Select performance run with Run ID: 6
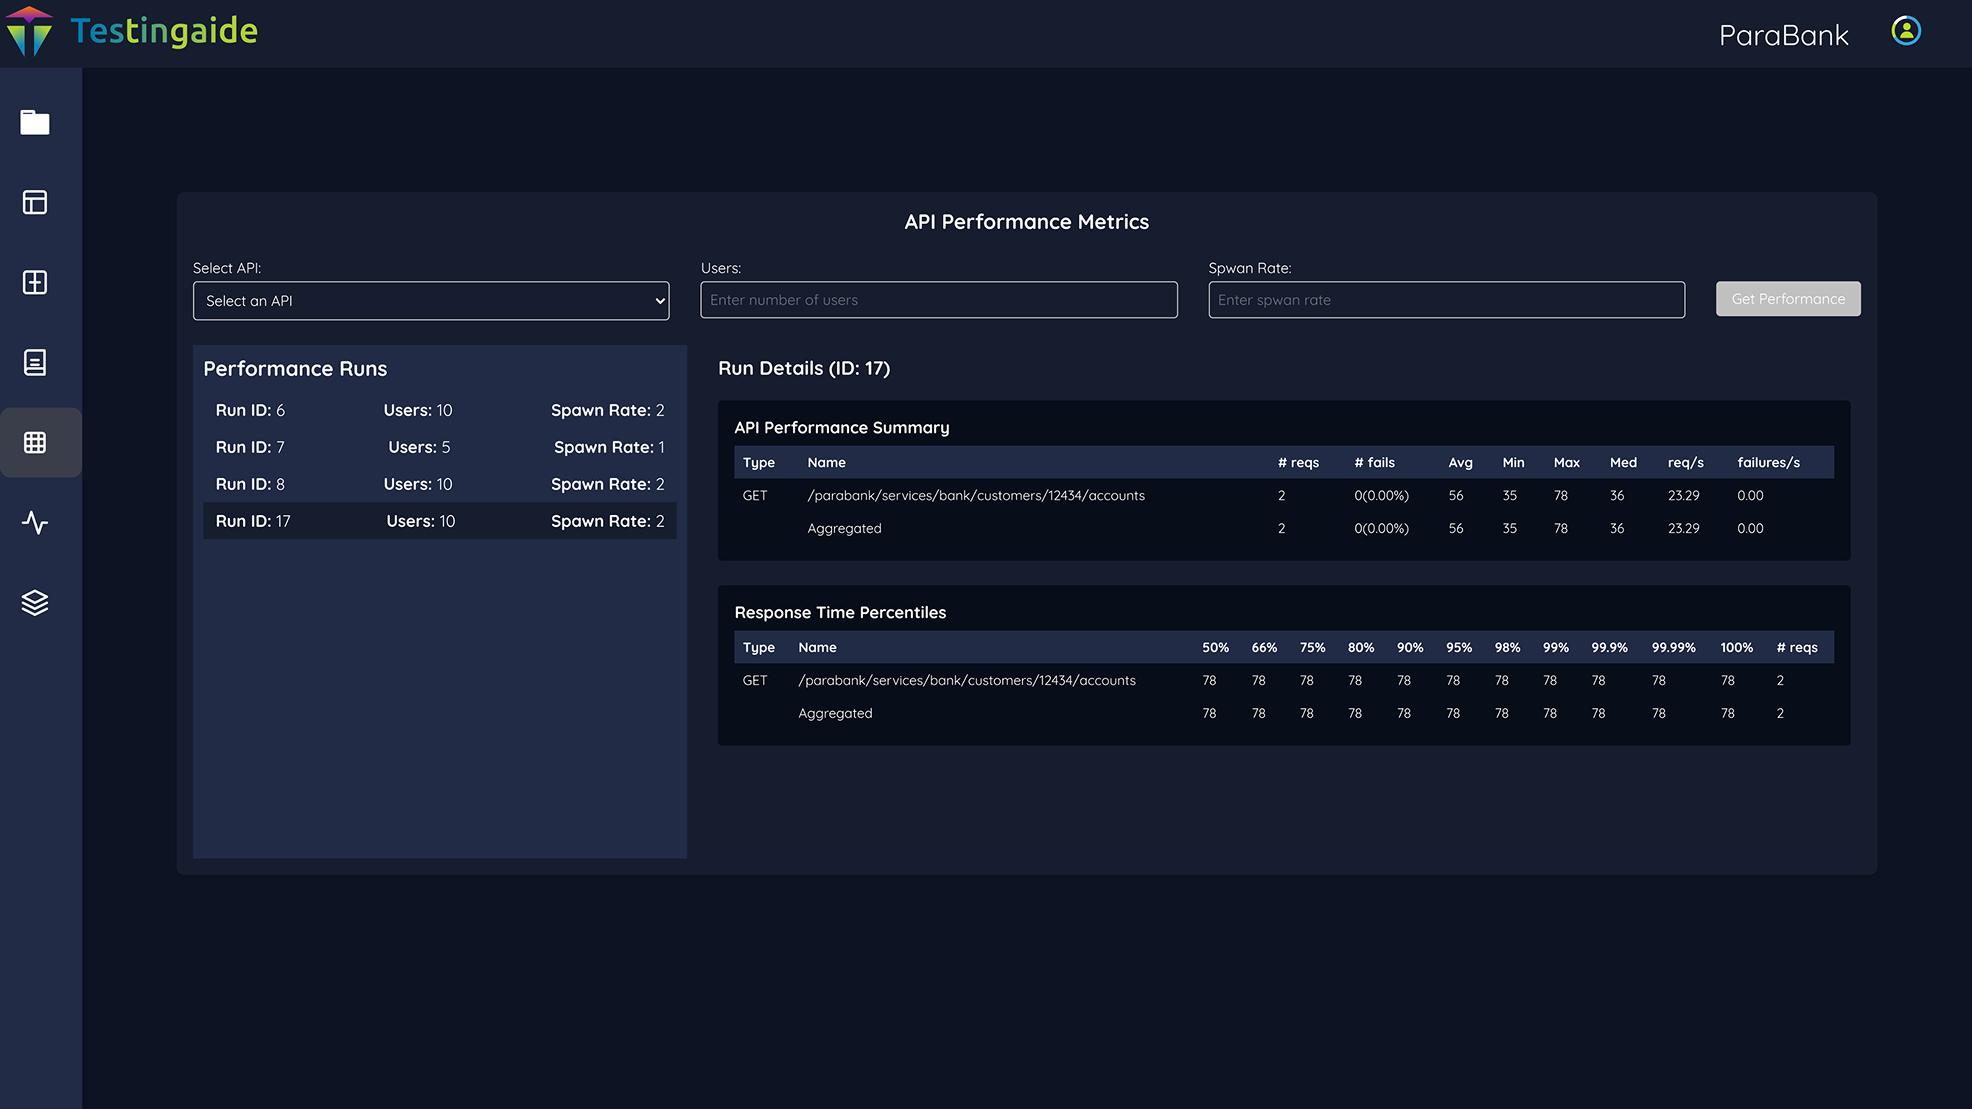 (440, 410)
